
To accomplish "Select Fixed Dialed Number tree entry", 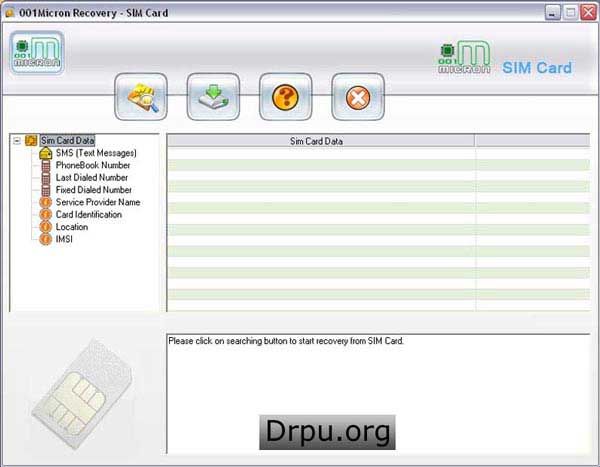I will pos(94,190).
